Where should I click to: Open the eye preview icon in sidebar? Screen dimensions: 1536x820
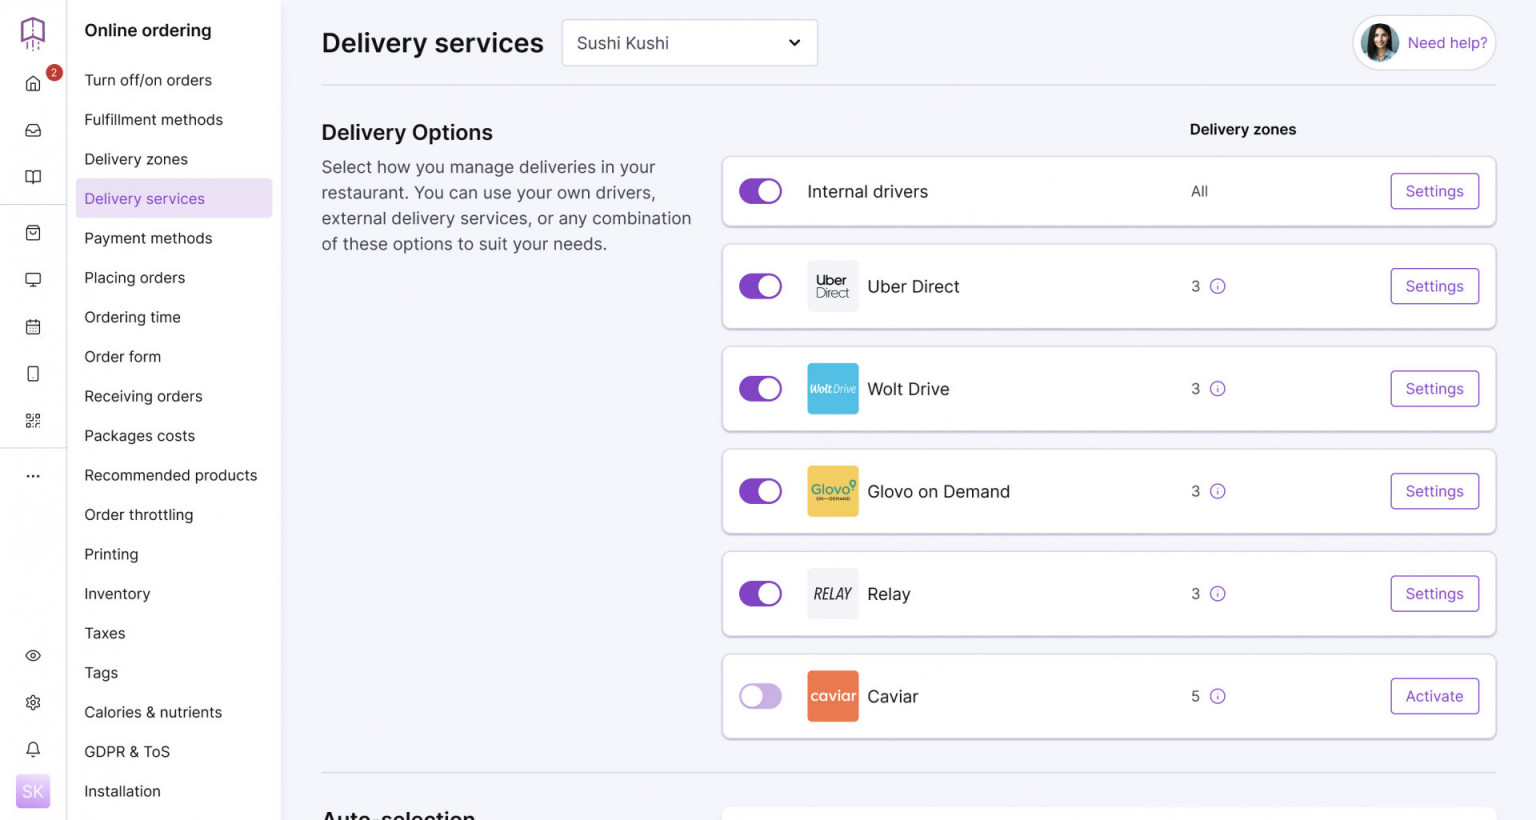33,656
